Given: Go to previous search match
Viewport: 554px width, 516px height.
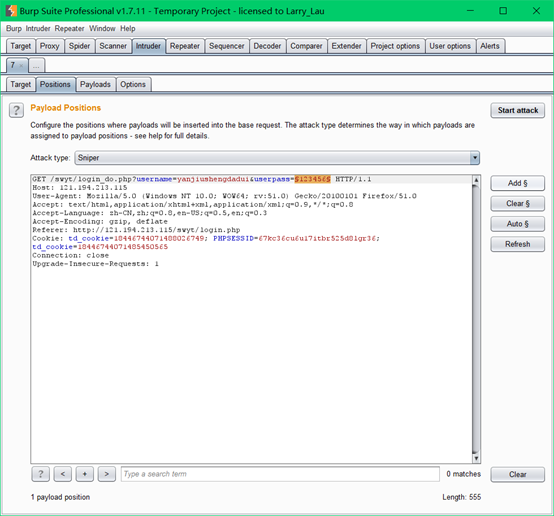Looking at the screenshot, I should pos(63,474).
